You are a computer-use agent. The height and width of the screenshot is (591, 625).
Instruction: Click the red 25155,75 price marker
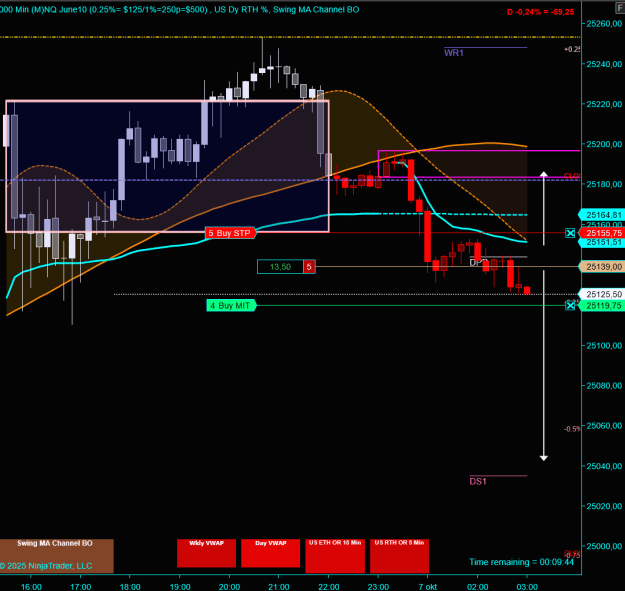[x=602, y=233]
